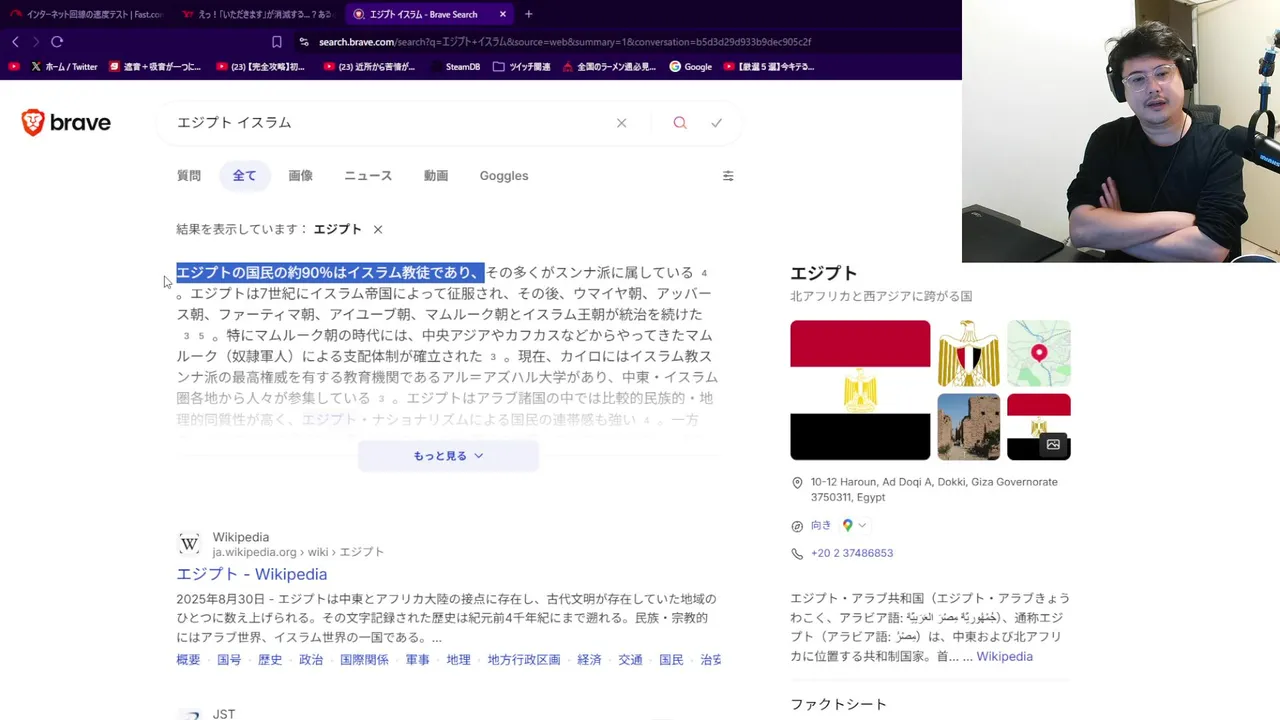Open the 歴史 sublink under Wikipedia
1280x720 pixels.
point(270,660)
